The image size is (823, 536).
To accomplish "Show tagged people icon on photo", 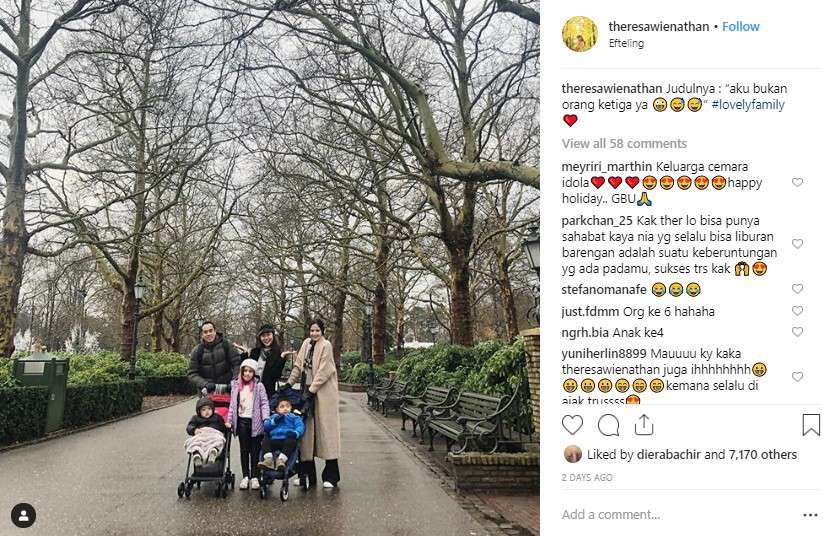I will click(23, 515).
